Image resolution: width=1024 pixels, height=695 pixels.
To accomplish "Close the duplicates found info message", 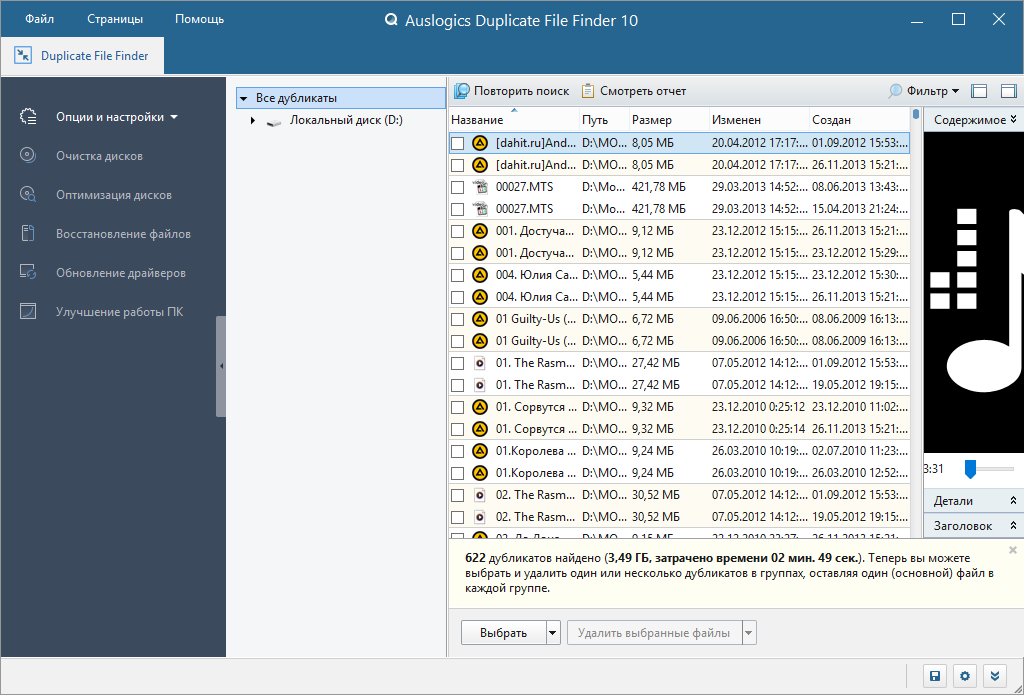I will tap(1012, 550).
